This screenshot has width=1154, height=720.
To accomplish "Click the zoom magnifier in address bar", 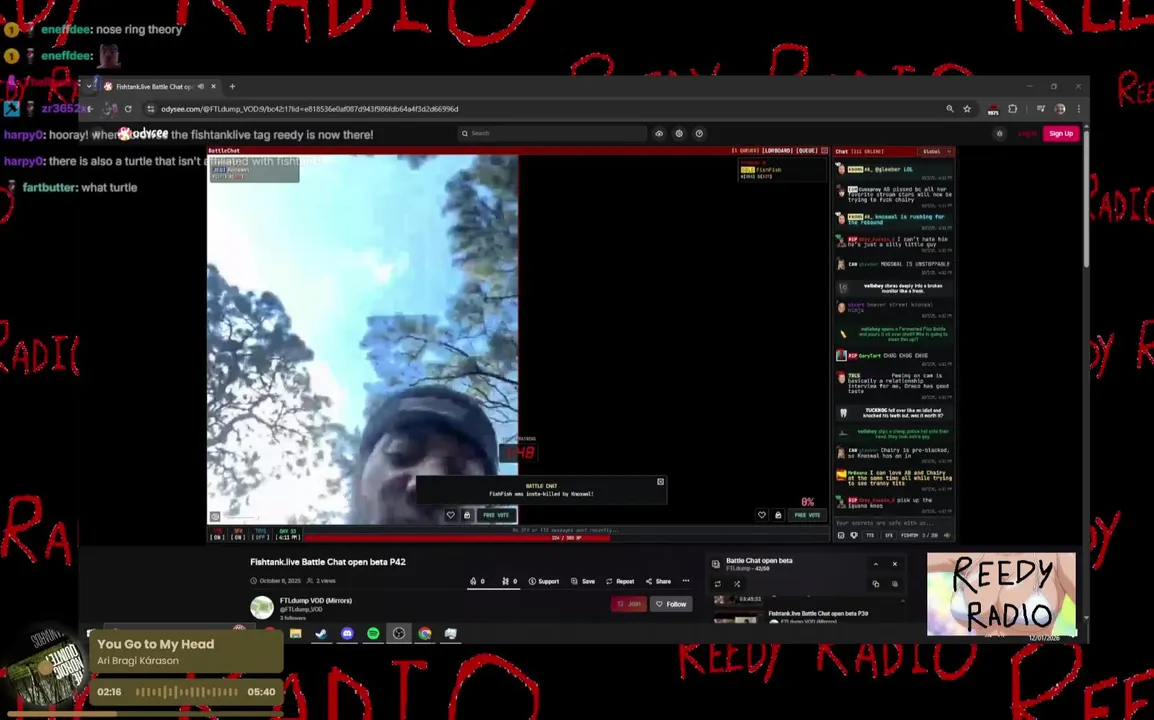I will point(950,109).
